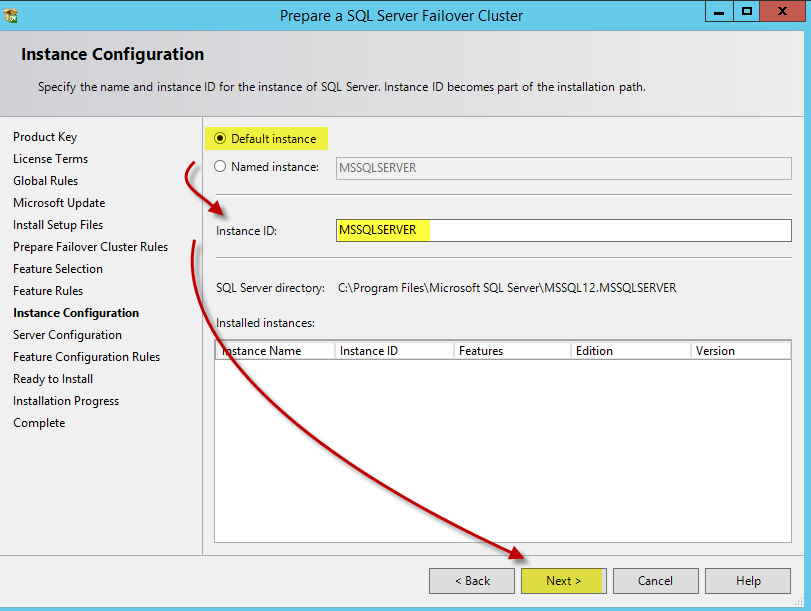
Task: Select the Named instance radio button
Action: pos(220,167)
